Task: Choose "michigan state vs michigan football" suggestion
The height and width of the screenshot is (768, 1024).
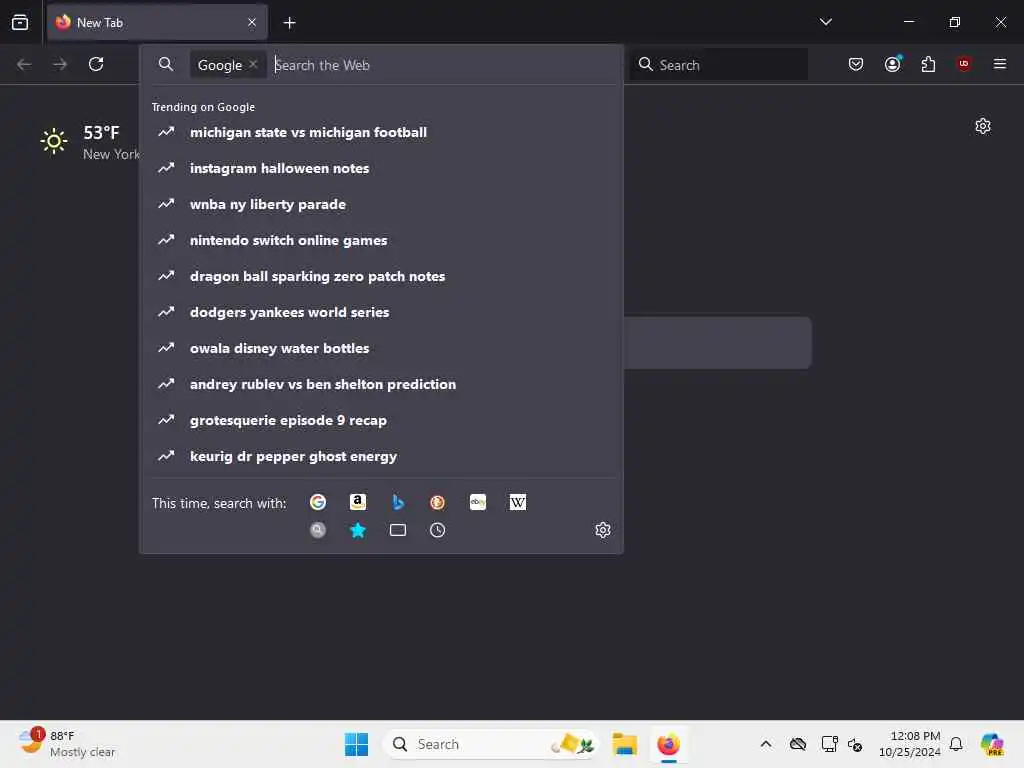Action: point(381,133)
